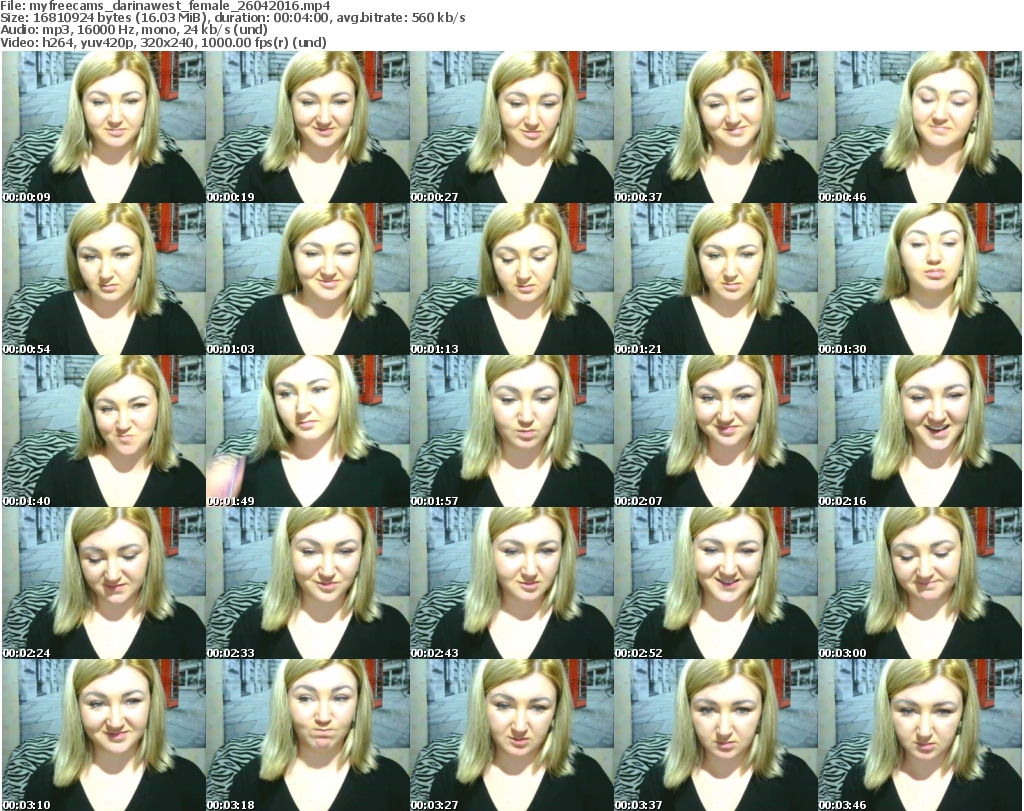Open the frame at 00:01:03

[x=308, y=279]
